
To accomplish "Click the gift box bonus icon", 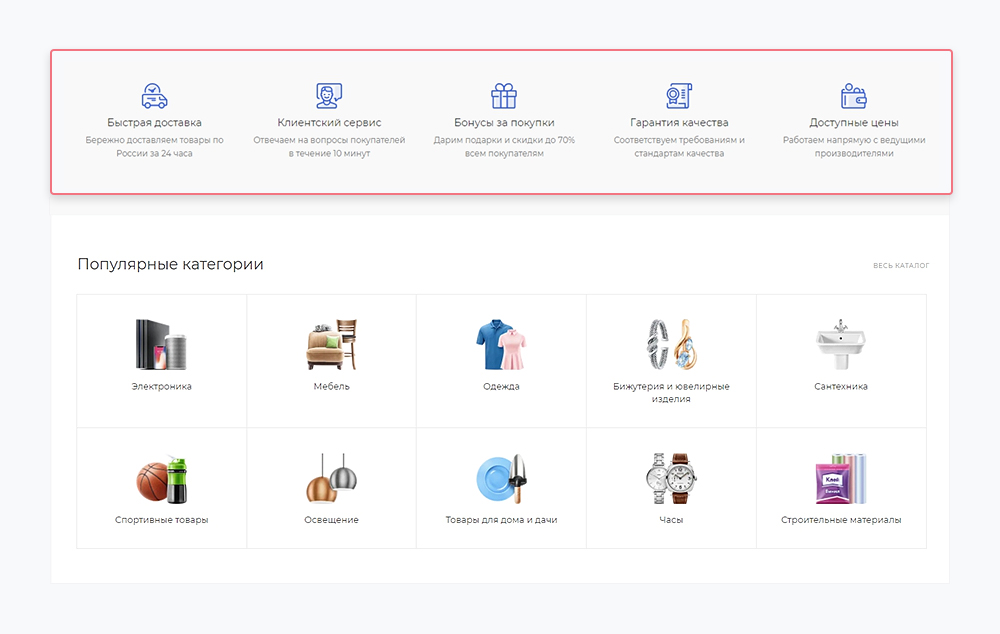I will pyautogui.click(x=504, y=96).
